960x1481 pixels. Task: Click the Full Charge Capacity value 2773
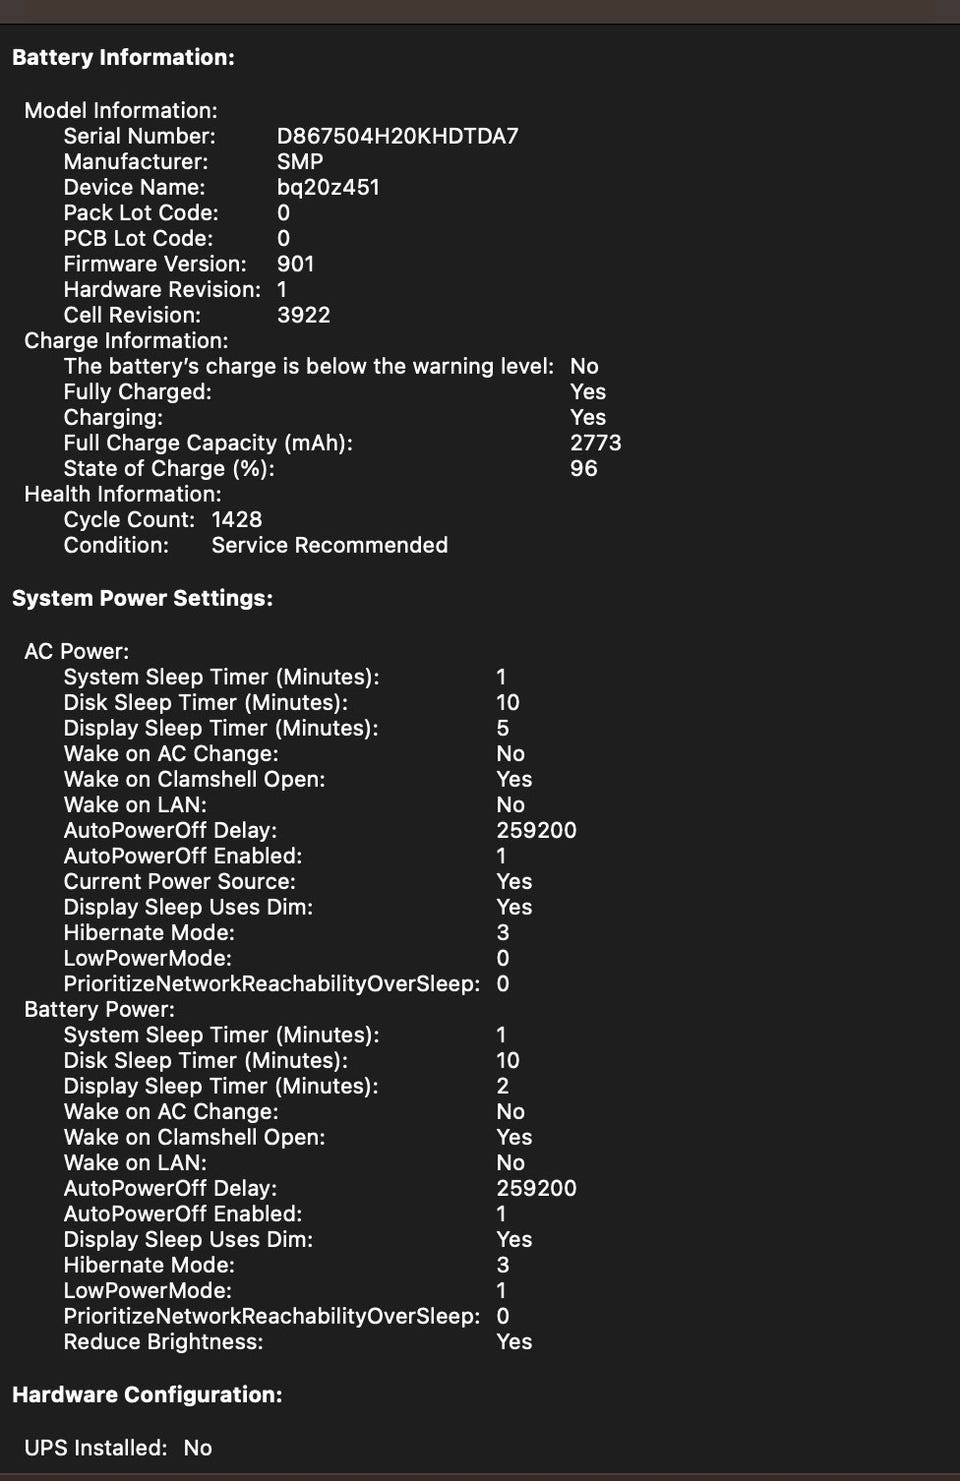[596, 443]
